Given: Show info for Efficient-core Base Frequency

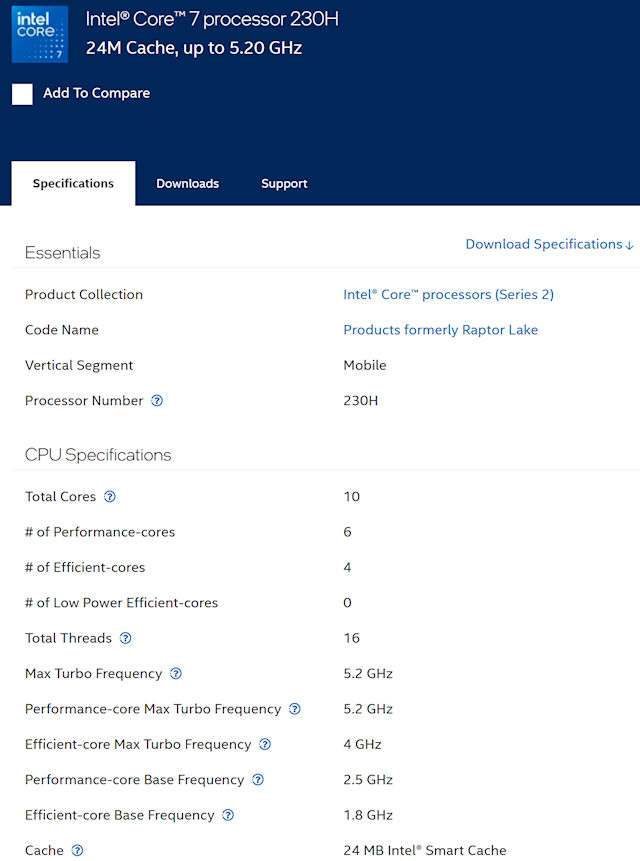Looking at the screenshot, I should pos(228,815).
